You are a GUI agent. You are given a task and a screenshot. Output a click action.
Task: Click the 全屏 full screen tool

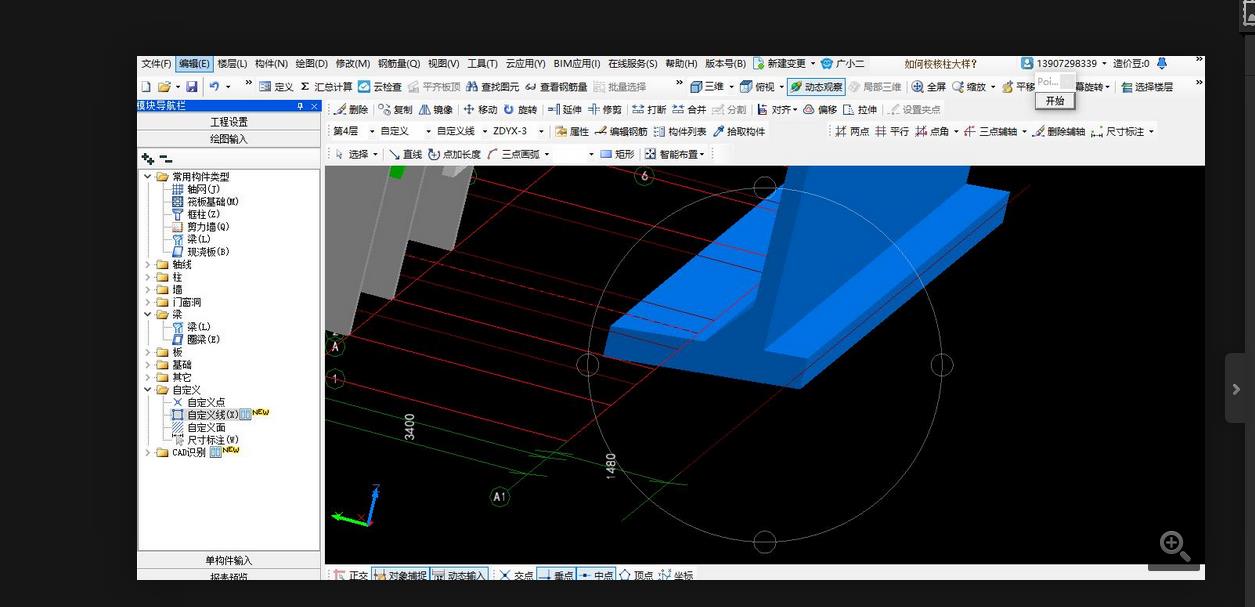929,87
